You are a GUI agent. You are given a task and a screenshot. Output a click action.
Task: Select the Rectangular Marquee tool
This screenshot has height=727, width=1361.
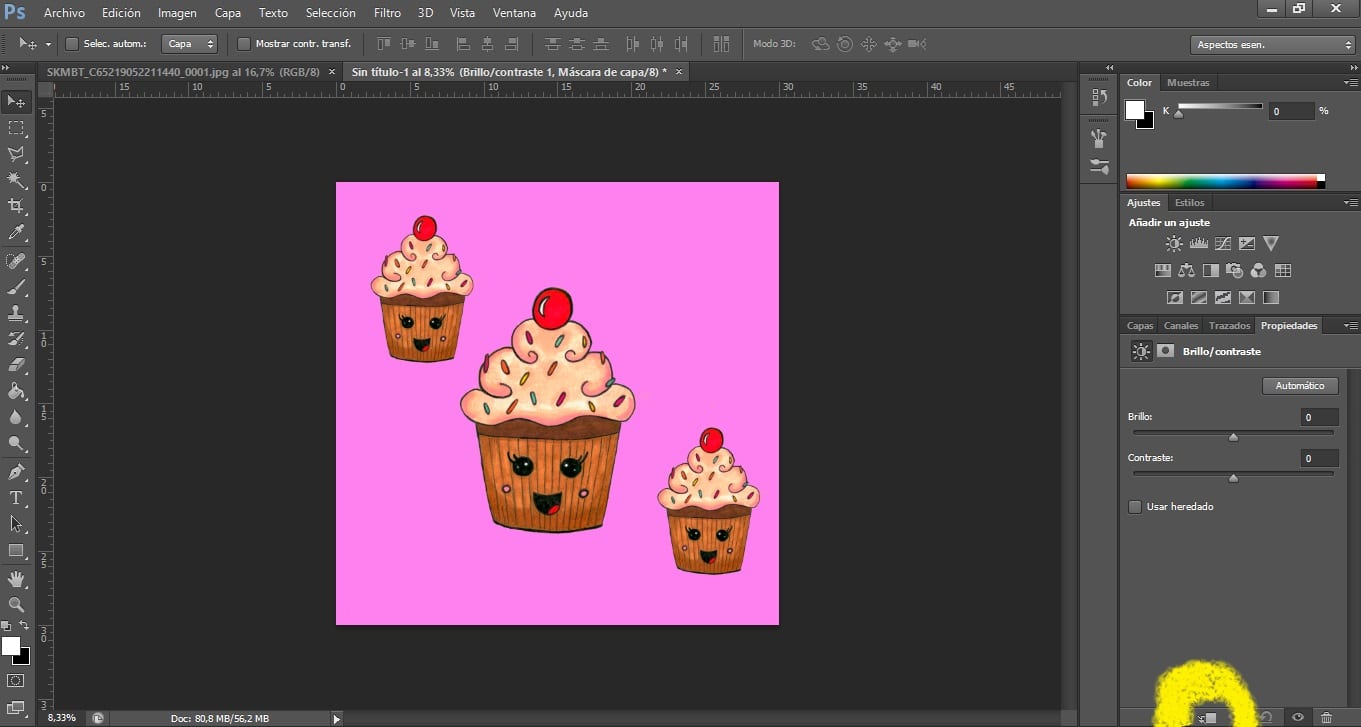tap(16, 128)
